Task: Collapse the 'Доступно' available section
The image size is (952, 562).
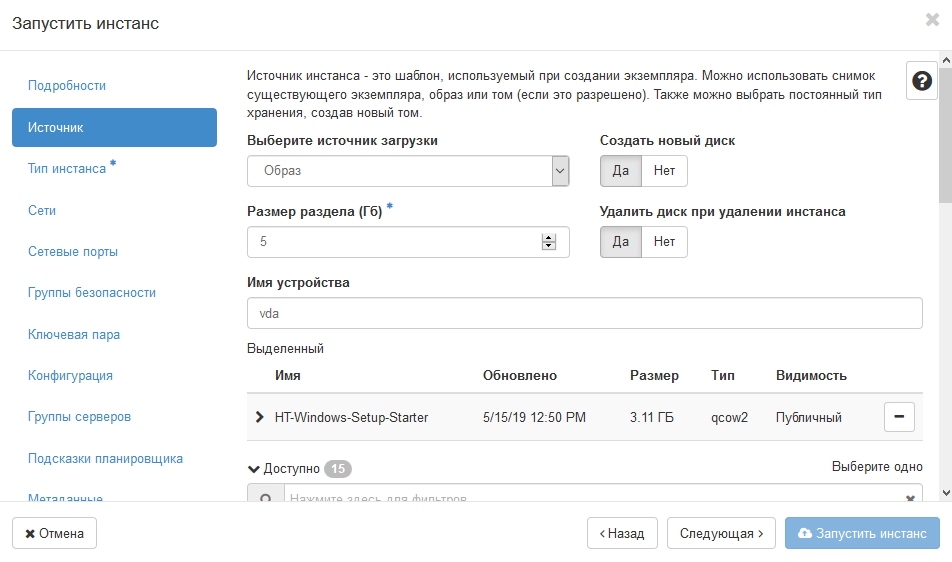Action: pyautogui.click(x=254, y=468)
